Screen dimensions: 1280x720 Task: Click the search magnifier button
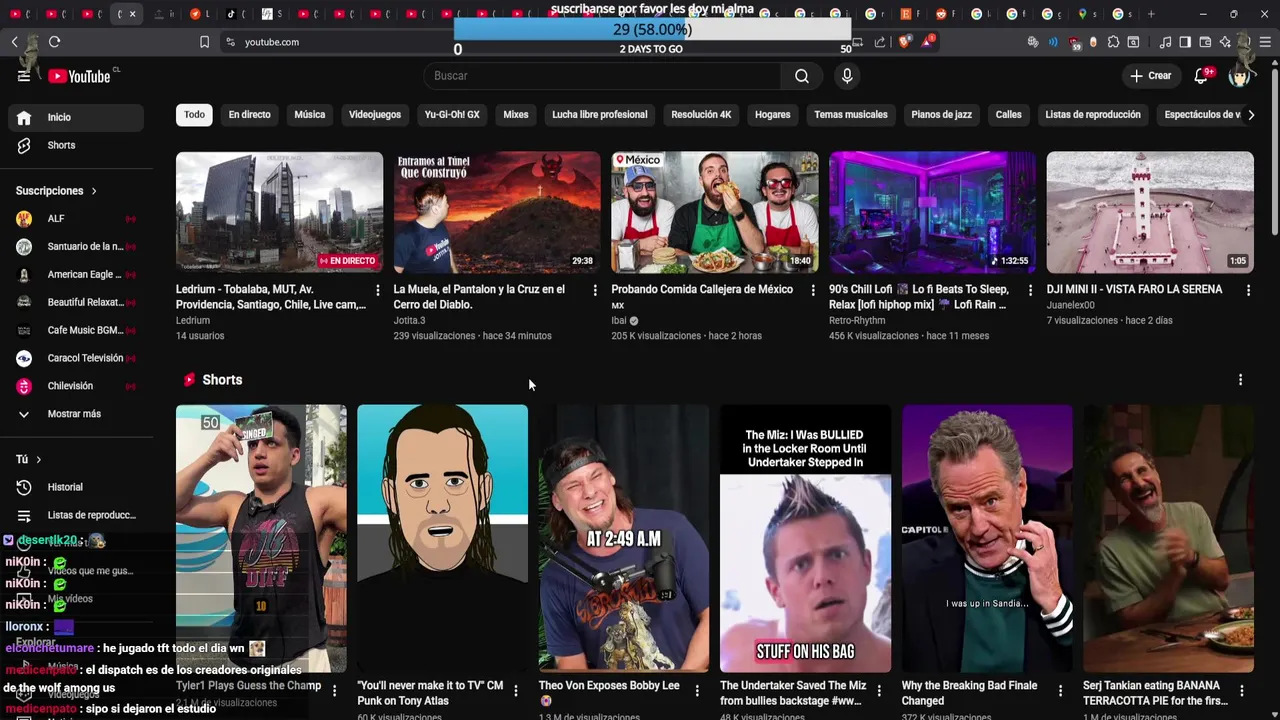pyautogui.click(x=802, y=76)
